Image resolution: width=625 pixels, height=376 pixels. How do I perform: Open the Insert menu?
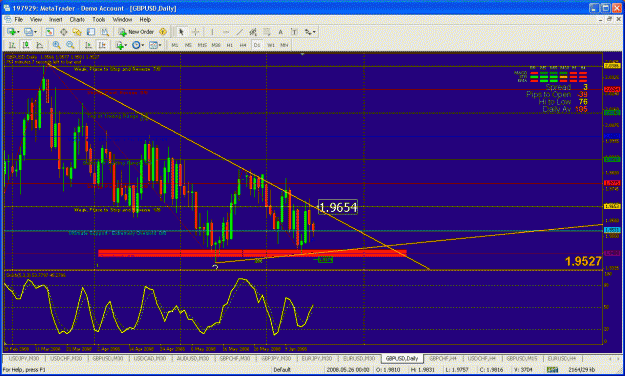55,19
